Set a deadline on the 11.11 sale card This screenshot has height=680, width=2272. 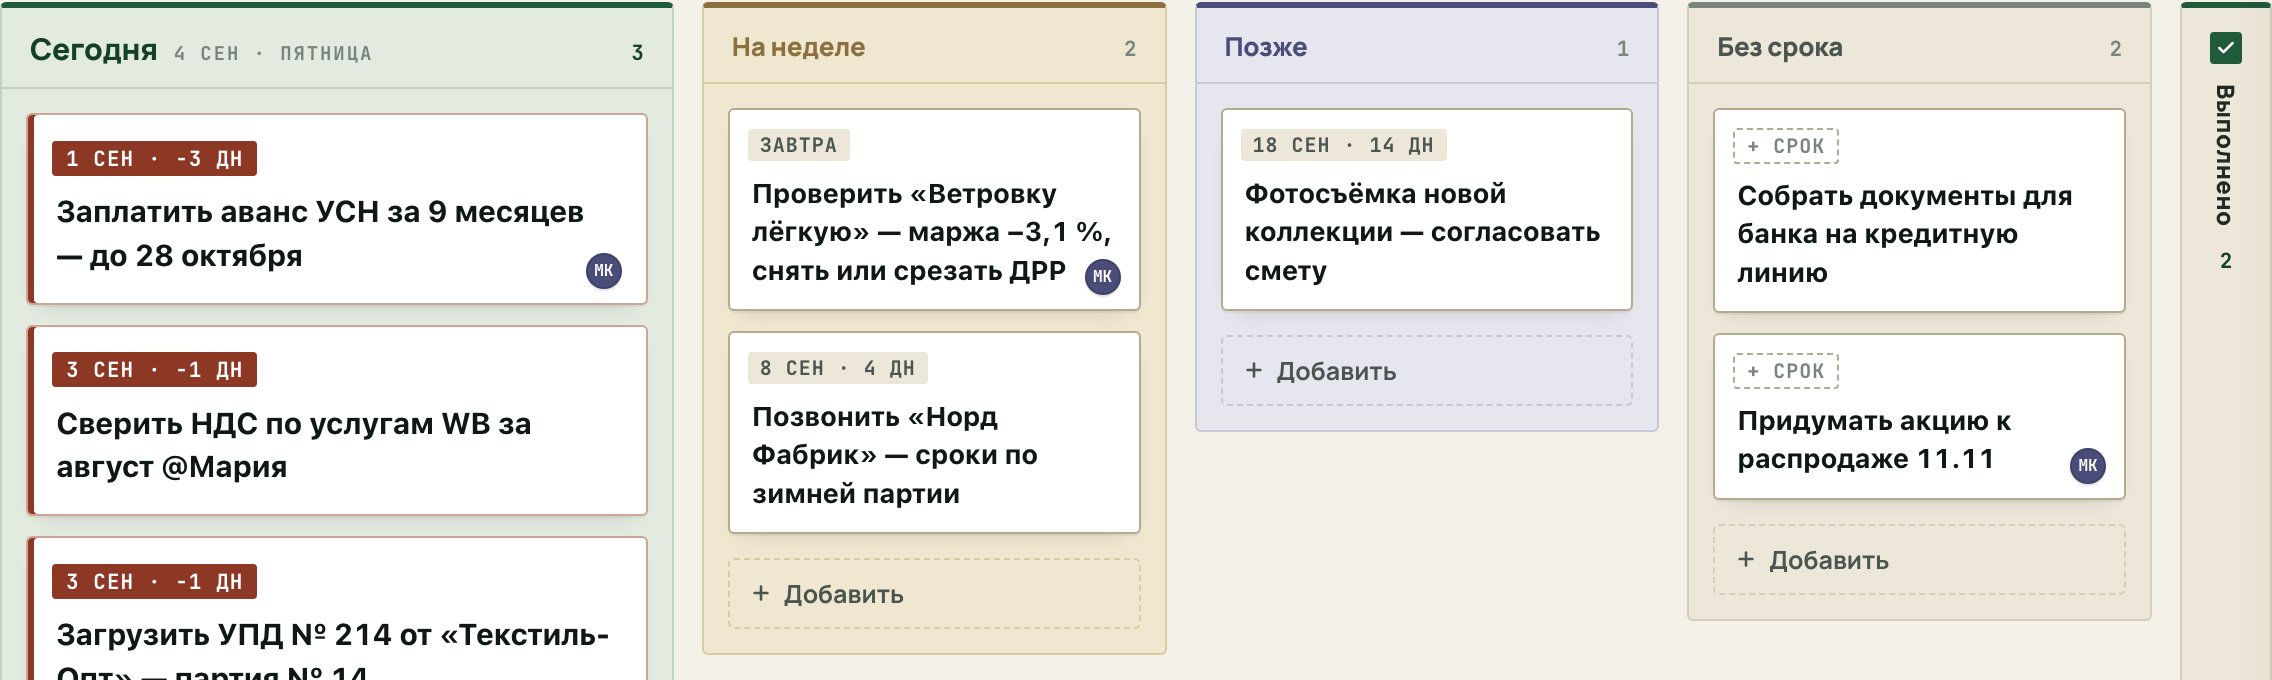[x=1786, y=371]
